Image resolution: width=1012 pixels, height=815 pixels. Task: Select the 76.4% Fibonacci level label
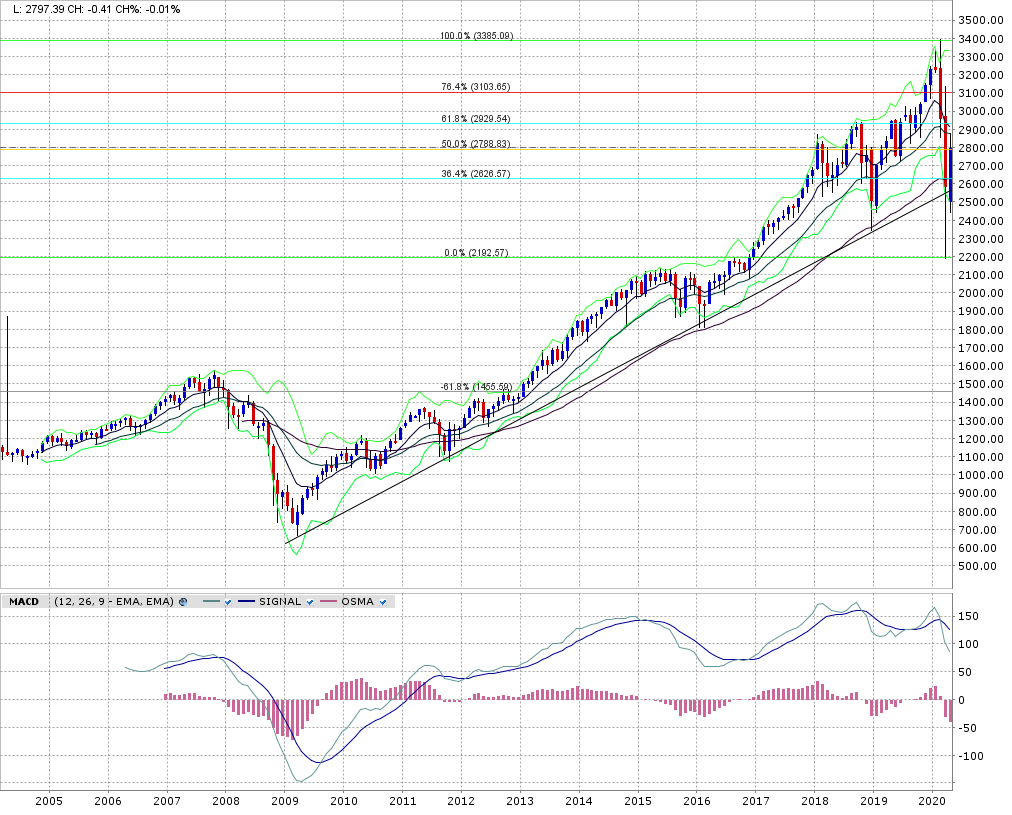click(476, 87)
